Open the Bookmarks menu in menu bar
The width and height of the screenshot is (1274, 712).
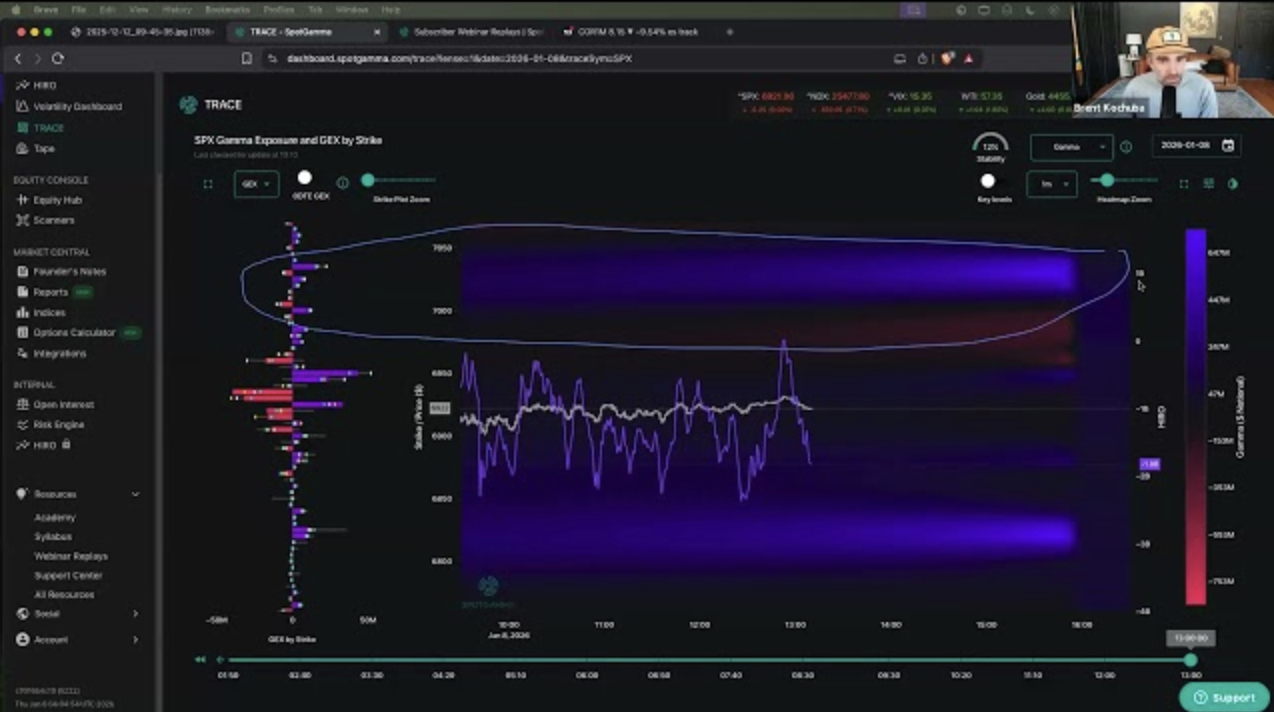pos(227,9)
